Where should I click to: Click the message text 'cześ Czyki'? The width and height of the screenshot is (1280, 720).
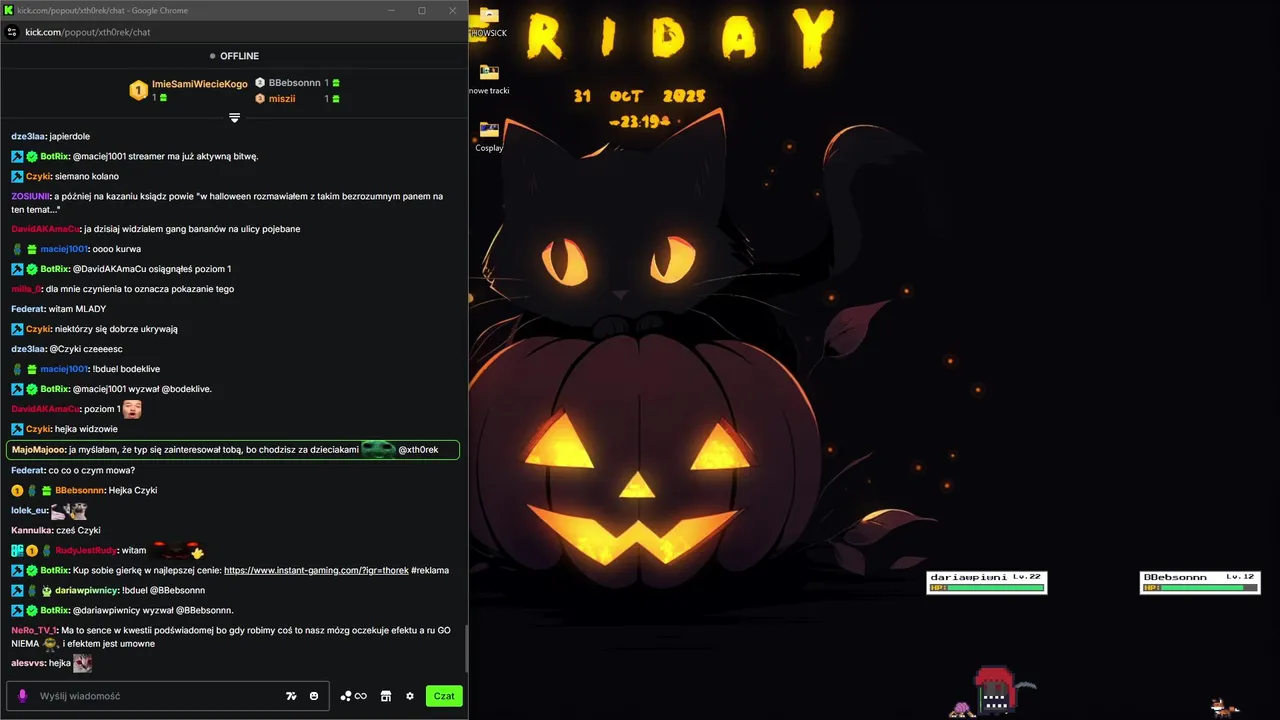pos(78,530)
